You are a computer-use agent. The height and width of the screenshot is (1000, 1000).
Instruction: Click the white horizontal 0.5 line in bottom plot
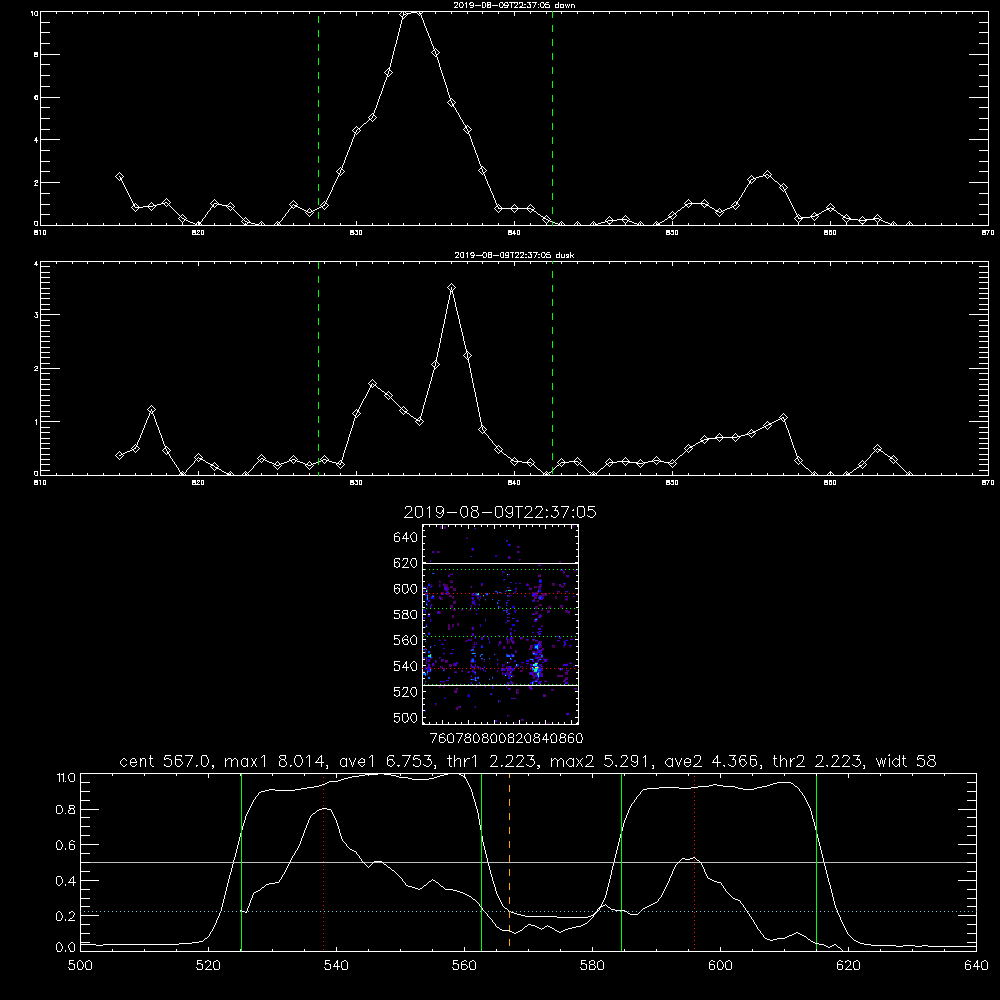[528, 862]
